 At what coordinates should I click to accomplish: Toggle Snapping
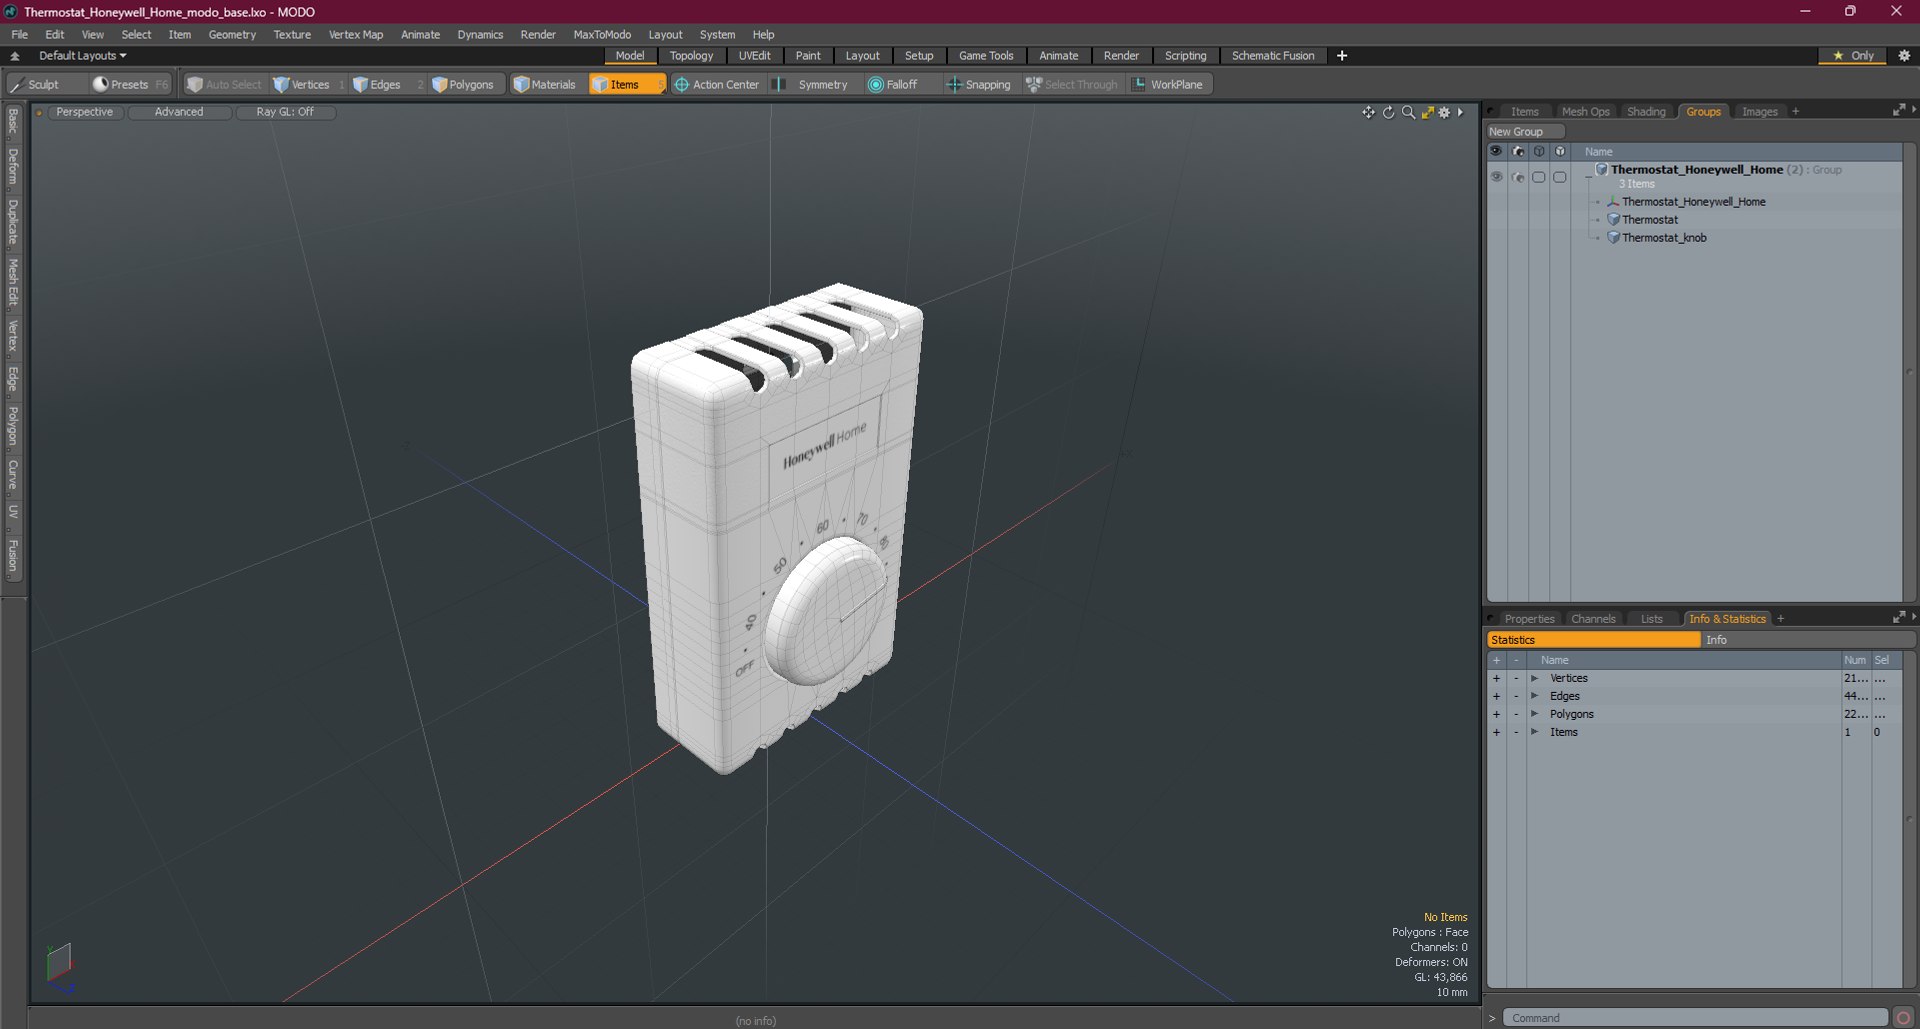click(978, 85)
